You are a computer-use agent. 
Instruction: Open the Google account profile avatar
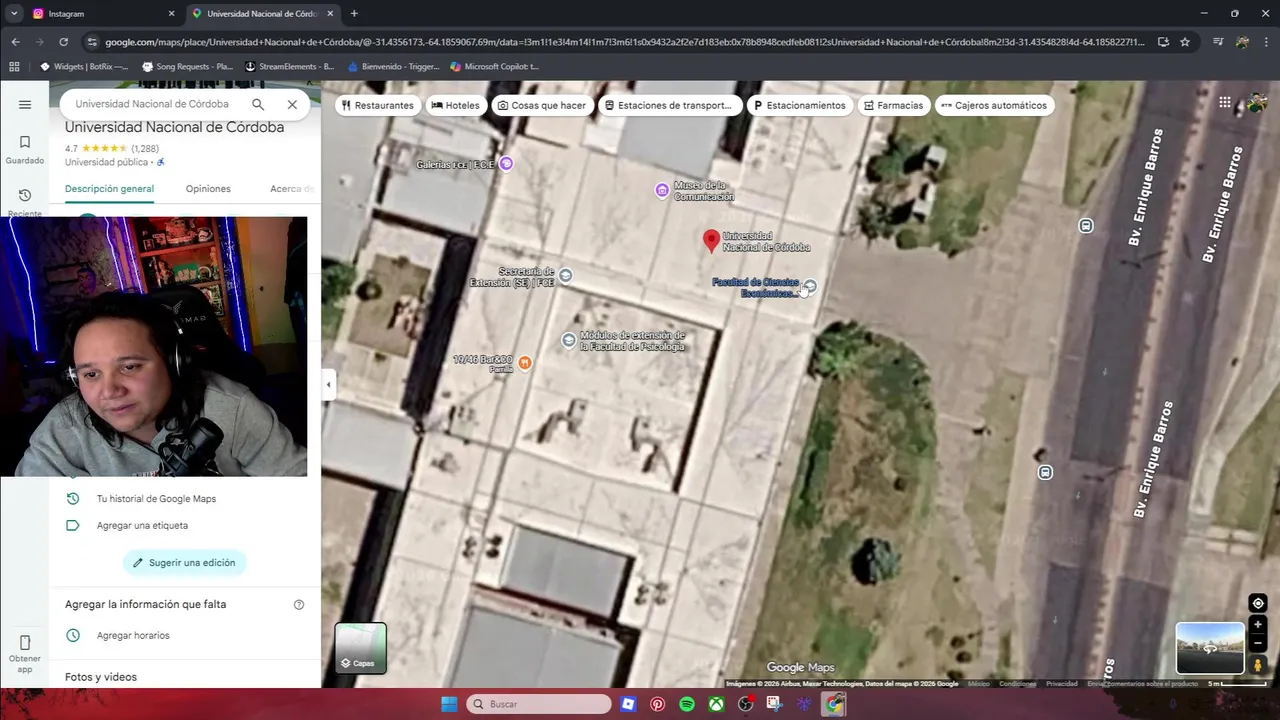pyautogui.click(x=1257, y=103)
